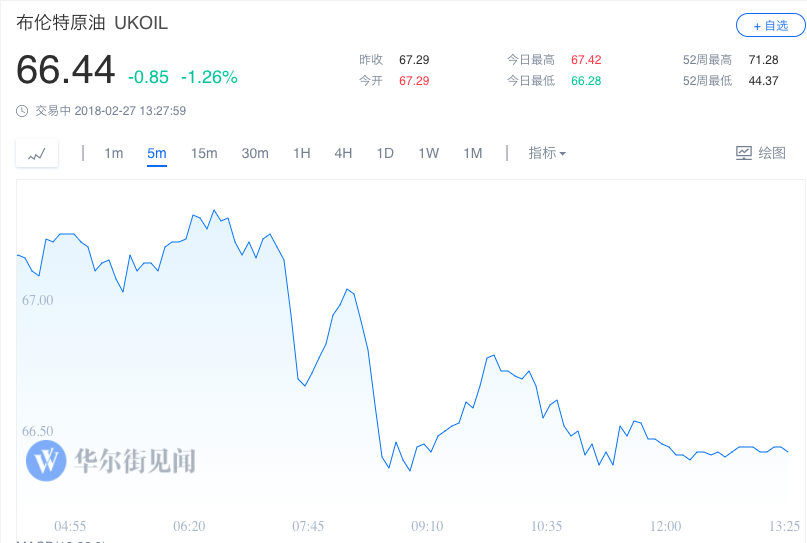
Task: Choose the 30m timeframe
Action: 255,153
